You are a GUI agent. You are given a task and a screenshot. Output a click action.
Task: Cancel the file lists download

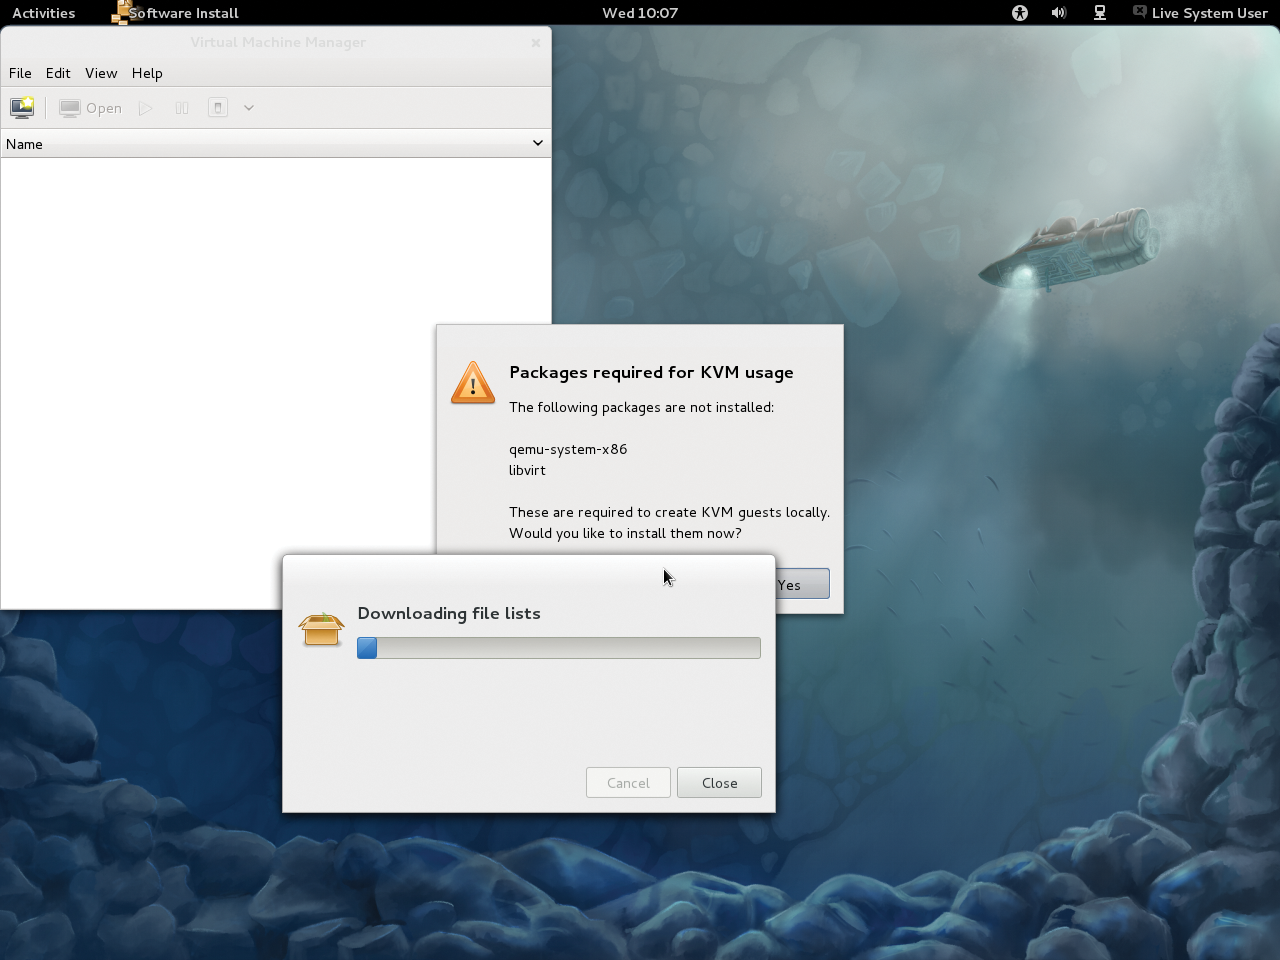click(x=628, y=782)
